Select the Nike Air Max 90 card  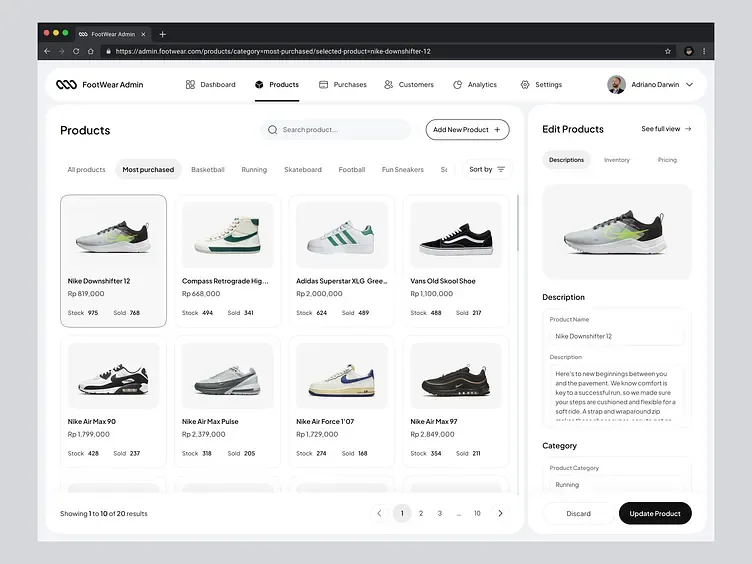tap(113, 401)
